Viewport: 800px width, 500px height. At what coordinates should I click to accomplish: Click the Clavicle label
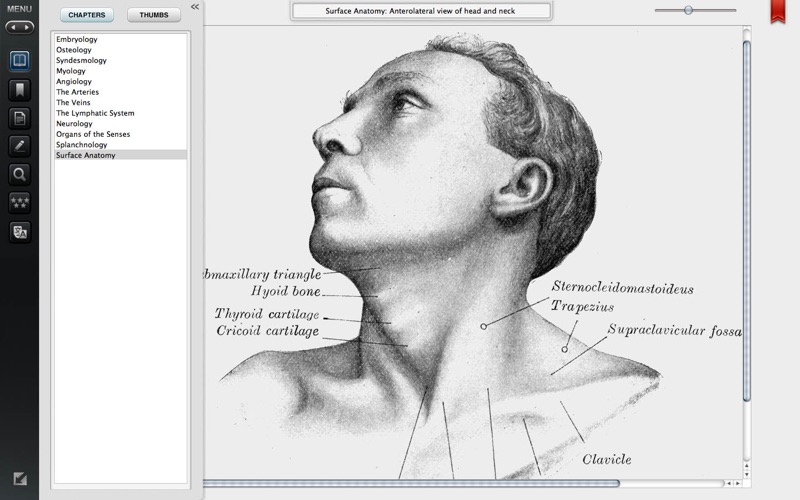607,460
